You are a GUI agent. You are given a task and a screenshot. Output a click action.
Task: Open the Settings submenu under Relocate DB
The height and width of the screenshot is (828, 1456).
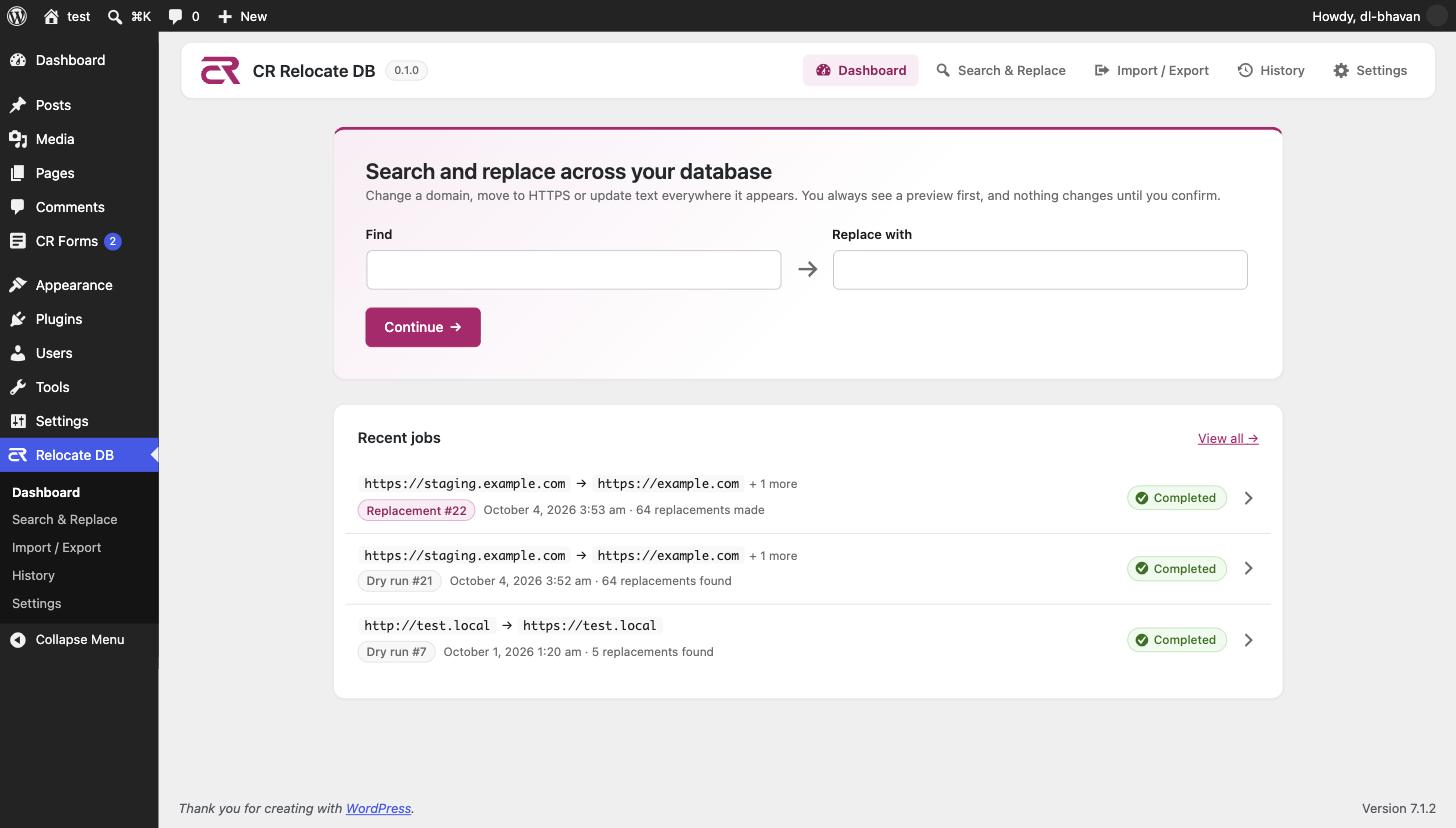click(37, 603)
